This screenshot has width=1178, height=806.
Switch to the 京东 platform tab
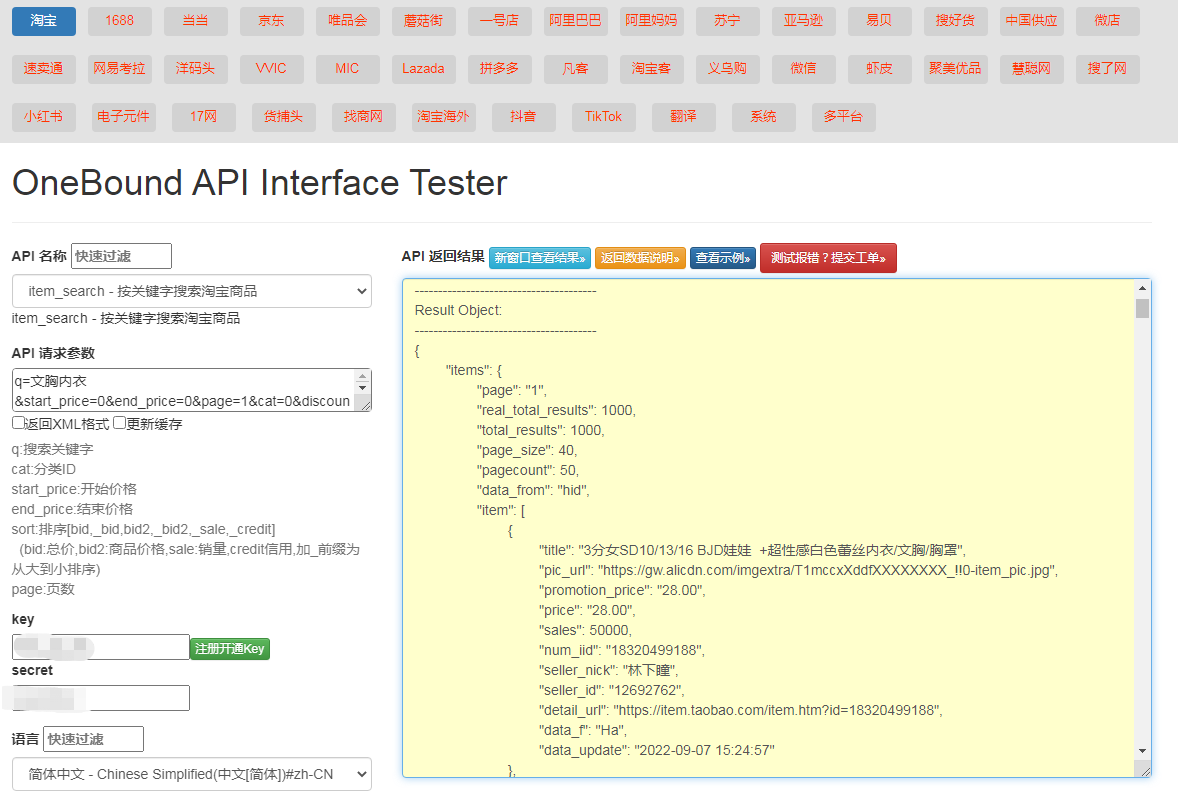click(272, 21)
